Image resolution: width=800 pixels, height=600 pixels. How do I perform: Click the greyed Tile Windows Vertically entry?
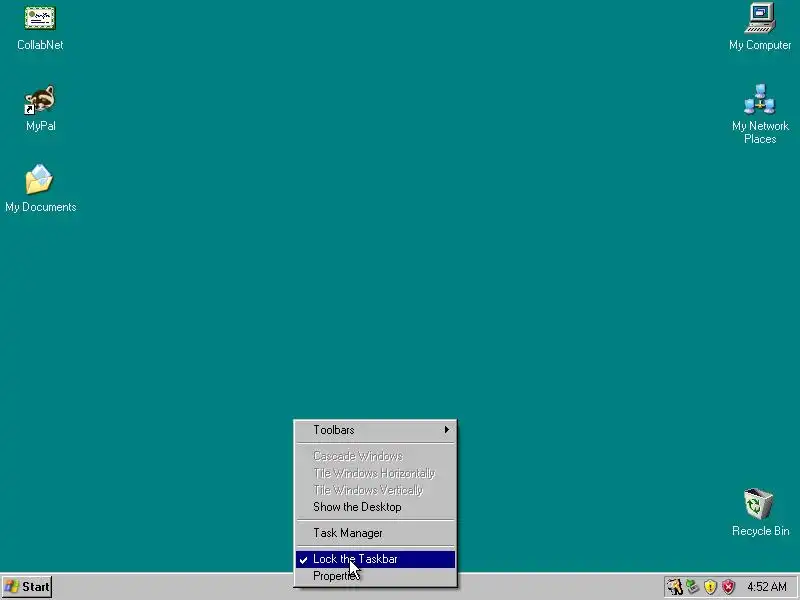(376, 490)
